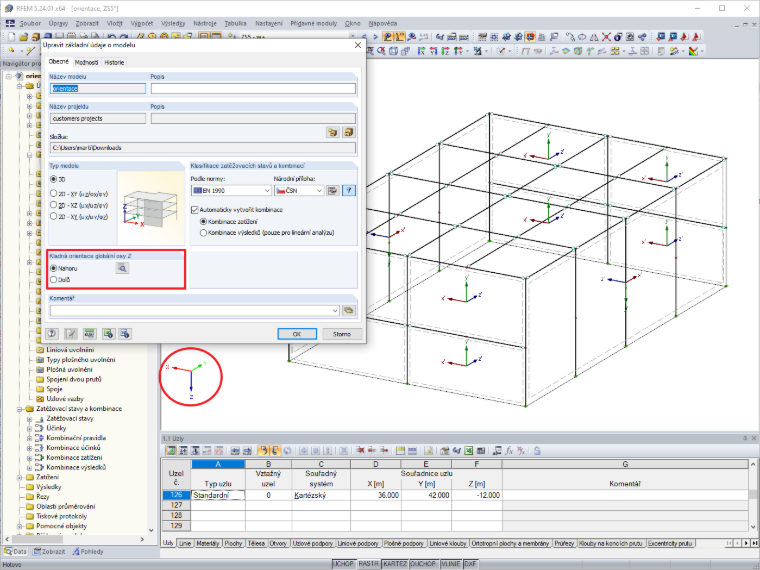Viewport: 760px width, 570px height.
Task: Open the Výpočet menu
Action: pyautogui.click(x=142, y=23)
